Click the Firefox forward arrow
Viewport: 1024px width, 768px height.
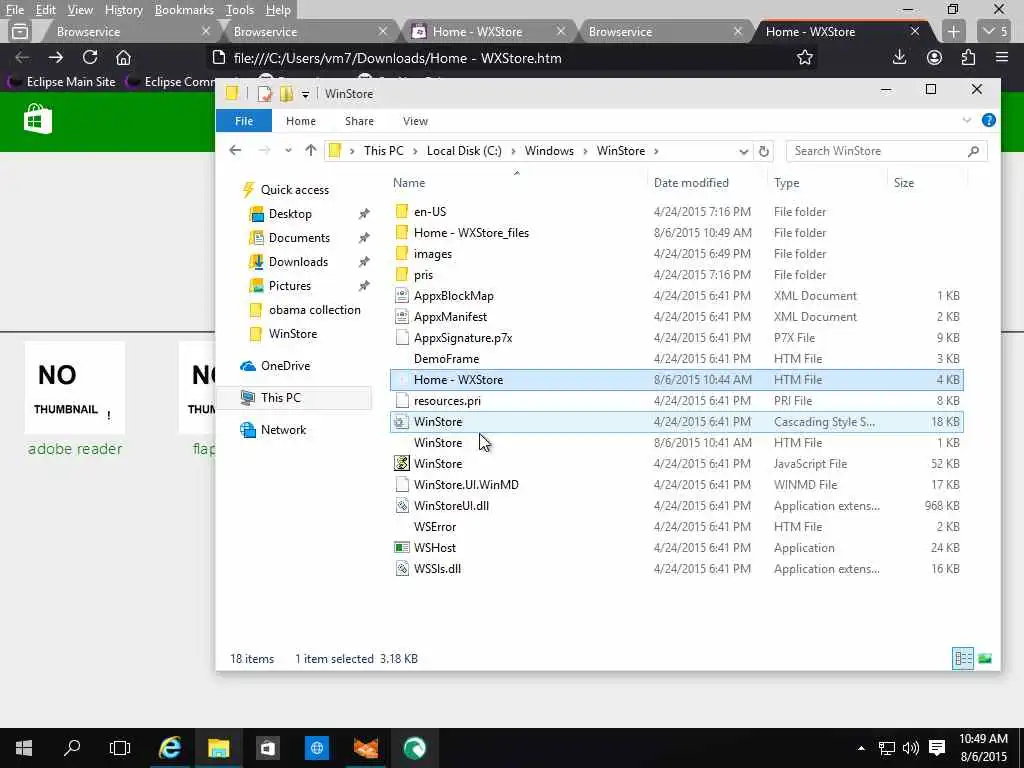coord(56,57)
